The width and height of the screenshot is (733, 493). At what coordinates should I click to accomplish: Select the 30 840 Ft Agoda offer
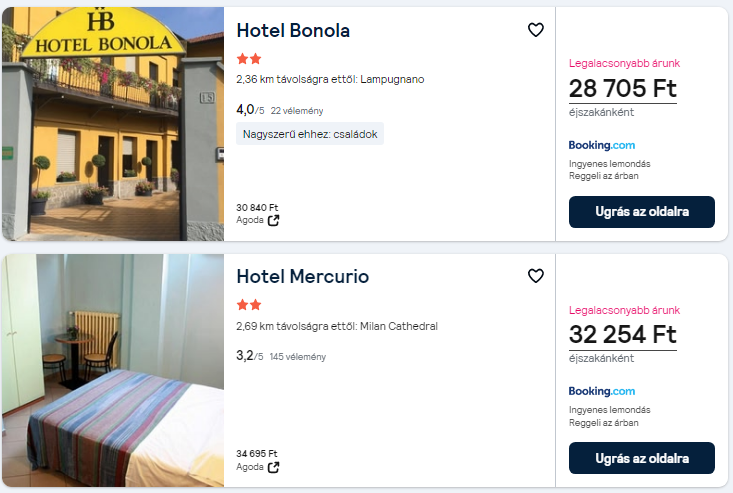[x=257, y=208]
